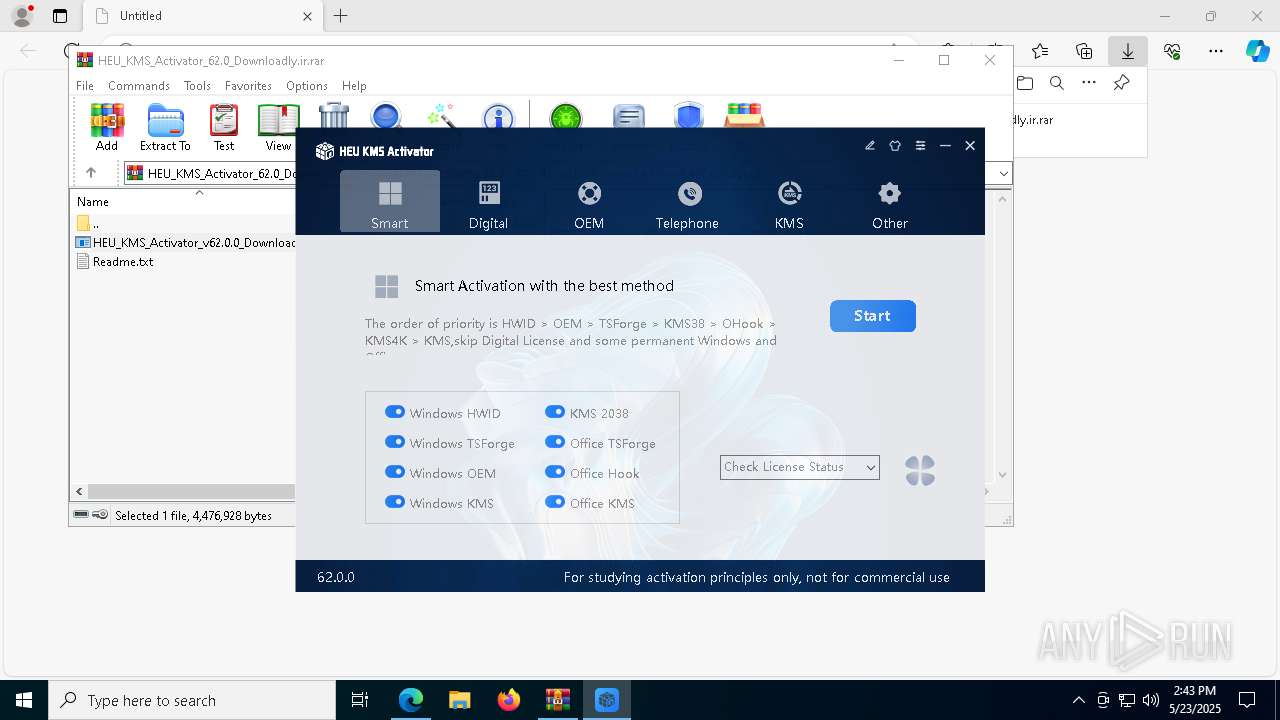The image size is (1280, 720).
Task: Select the parent folder '..' row
Action: [x=88, y=223]
